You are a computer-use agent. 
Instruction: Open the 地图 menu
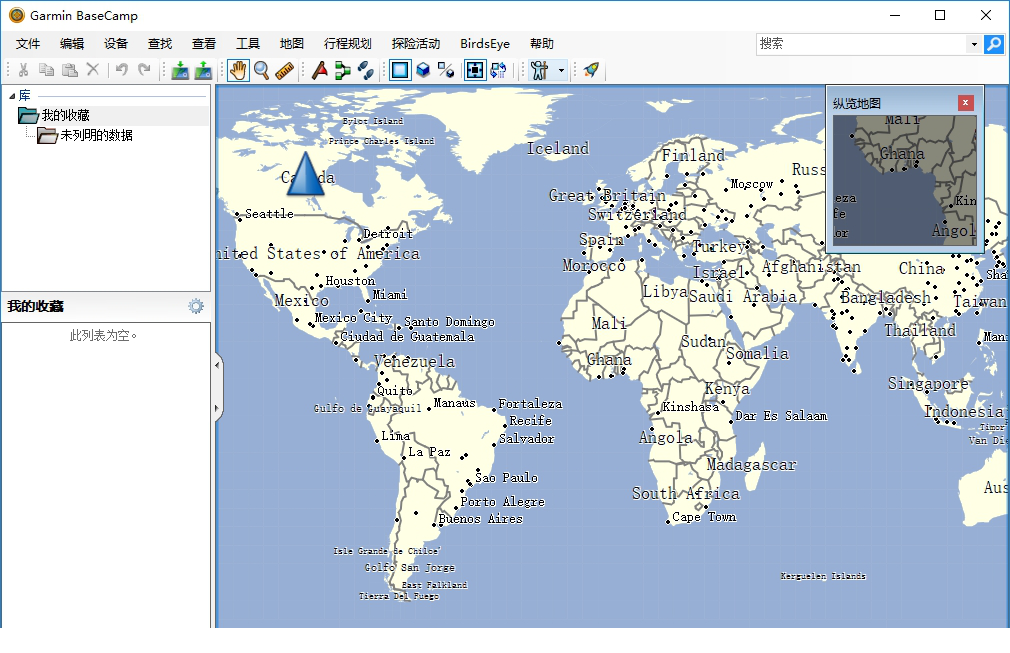pos(291,44)
